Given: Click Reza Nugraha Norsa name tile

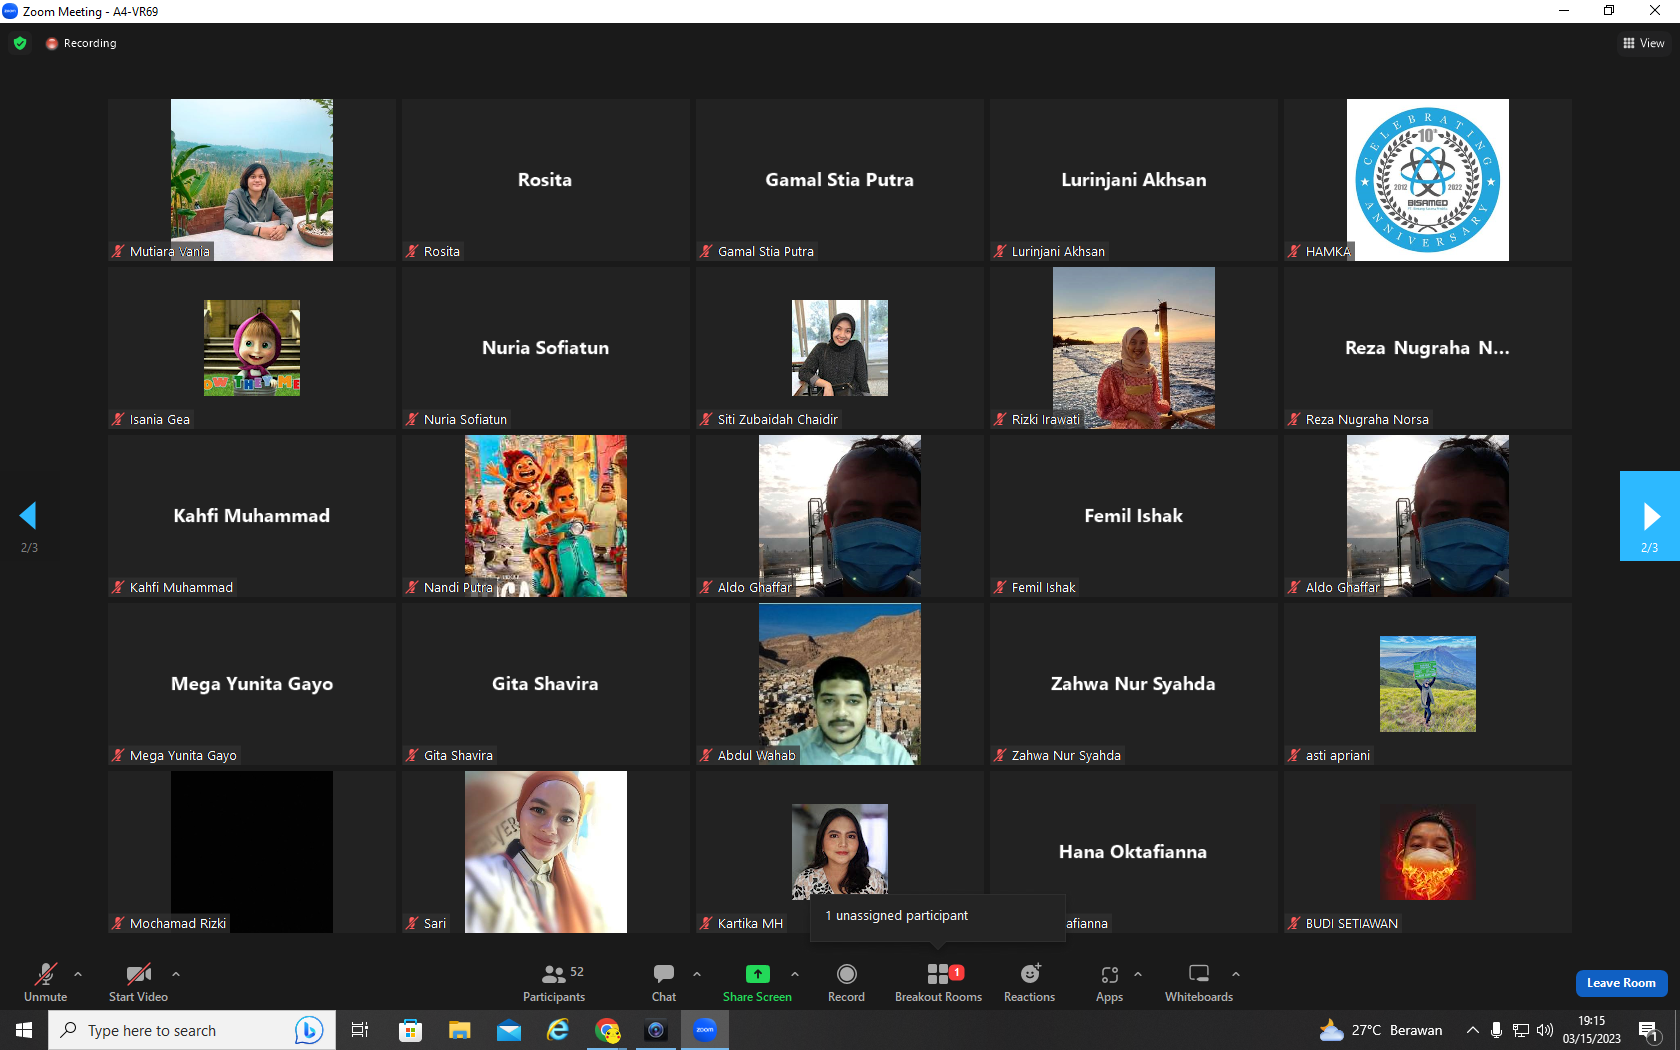Looking at the screenshot, I should click(x=1428, y=348).
